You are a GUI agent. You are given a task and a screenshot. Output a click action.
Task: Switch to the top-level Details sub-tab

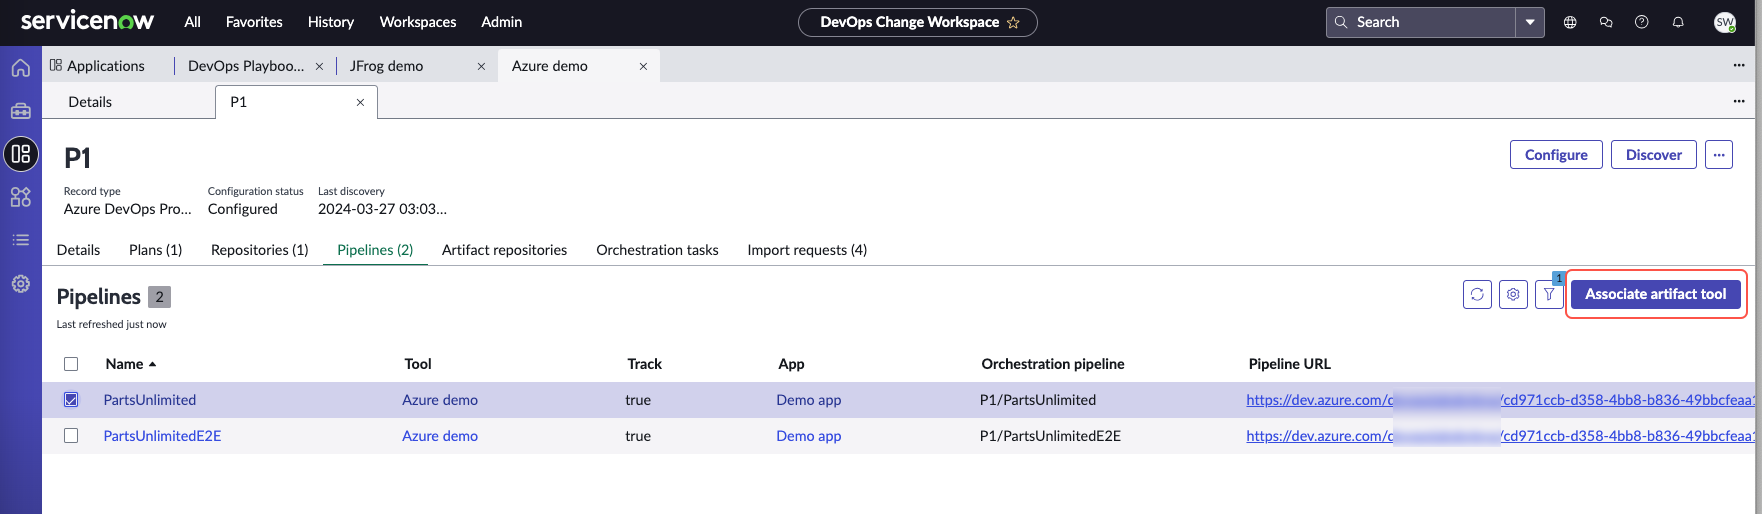[x=90, y=102]
